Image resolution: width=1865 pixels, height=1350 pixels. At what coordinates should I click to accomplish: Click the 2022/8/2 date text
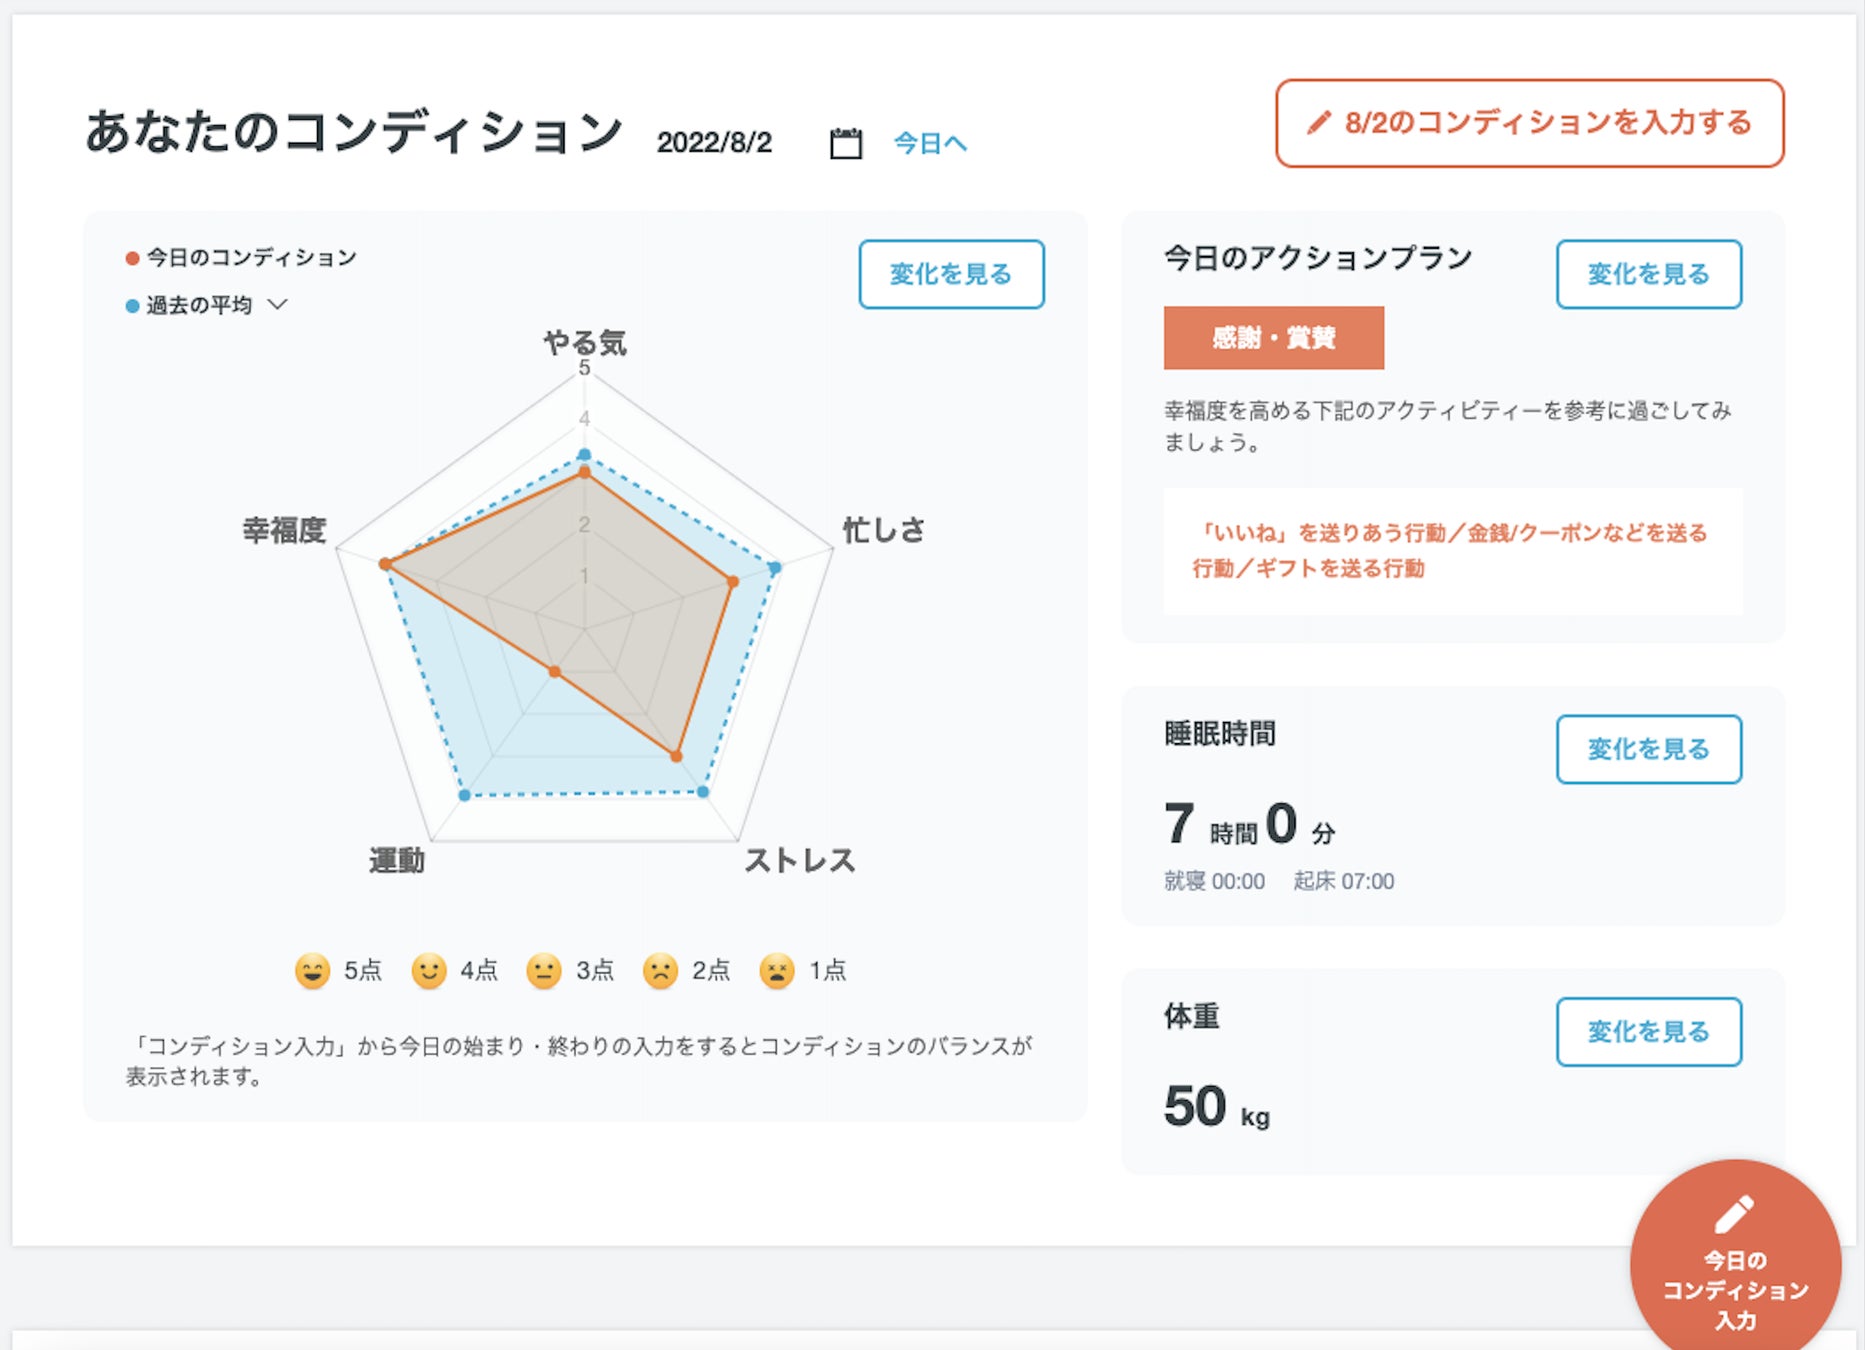tap(714, 143)
